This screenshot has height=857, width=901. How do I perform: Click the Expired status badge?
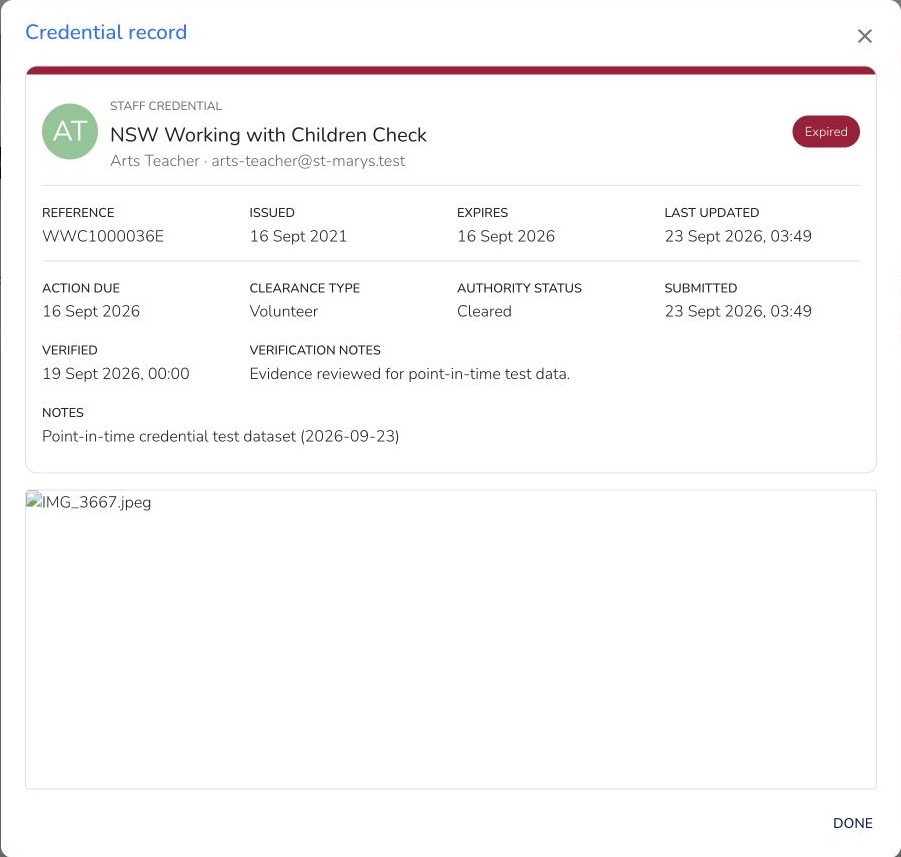826,132
